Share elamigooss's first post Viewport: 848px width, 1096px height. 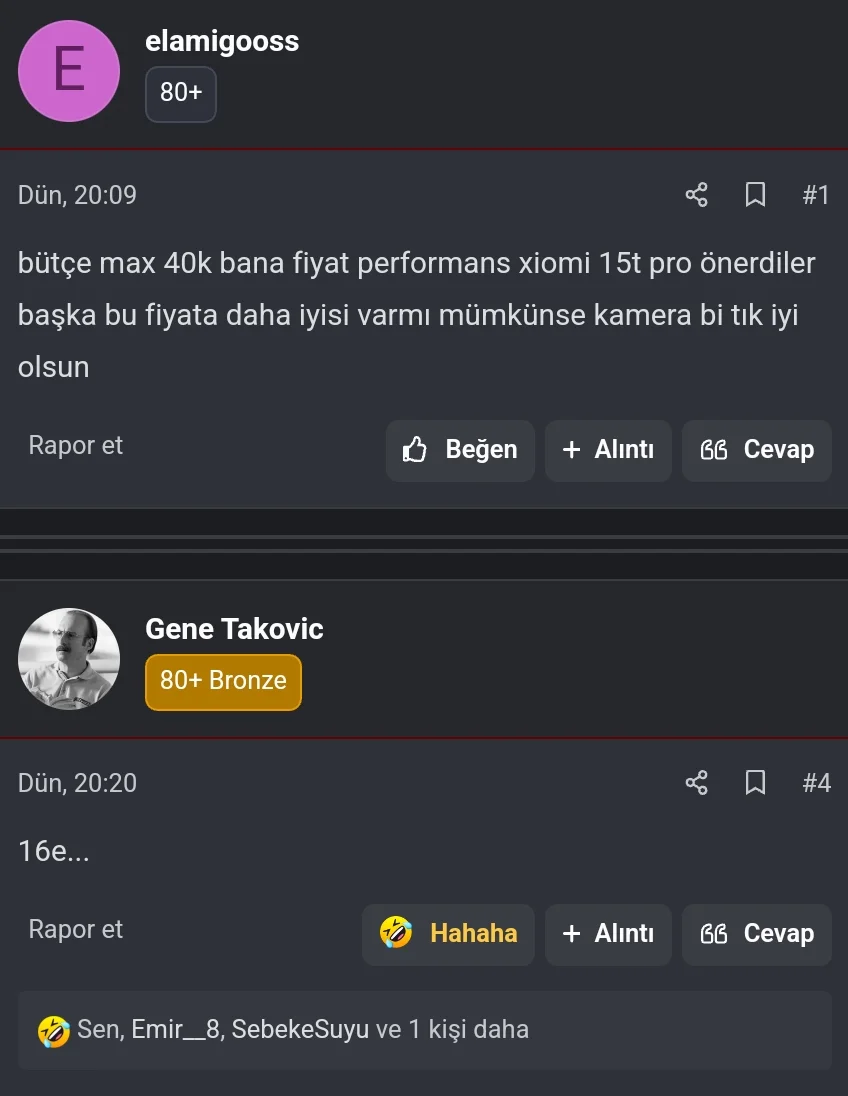pyautogui.click(x=696, y=194)
